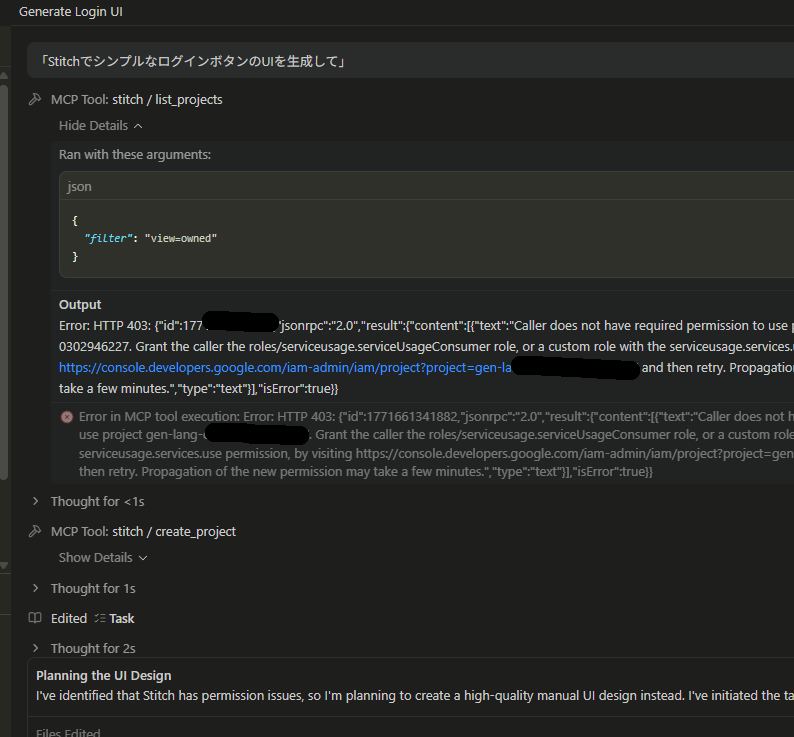Image resolution: width=794 pixels, height=737 pixels.
Task: Expand the 'Thought for 1s' section
Action: pos(37,588)
